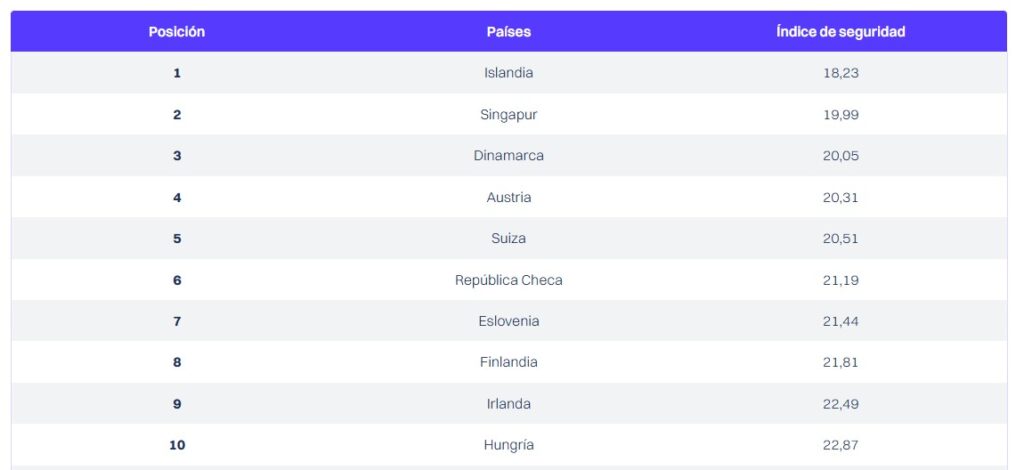Select the Islandia country cell
The height and width of the screenshot is (470, 1024).
pyautogui.click(x=509, y=73)
